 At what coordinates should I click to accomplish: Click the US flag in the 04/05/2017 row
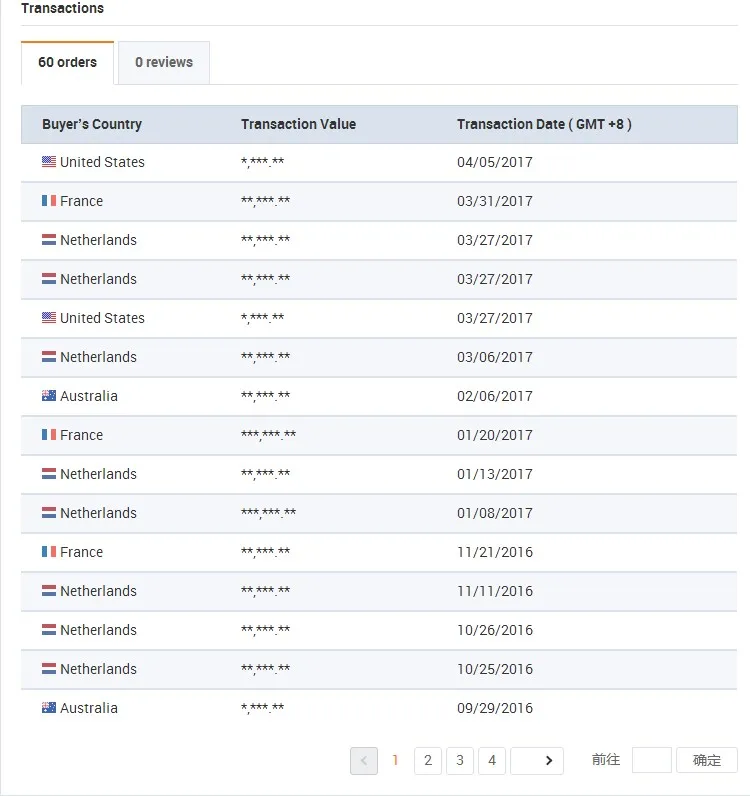[49, 162]
